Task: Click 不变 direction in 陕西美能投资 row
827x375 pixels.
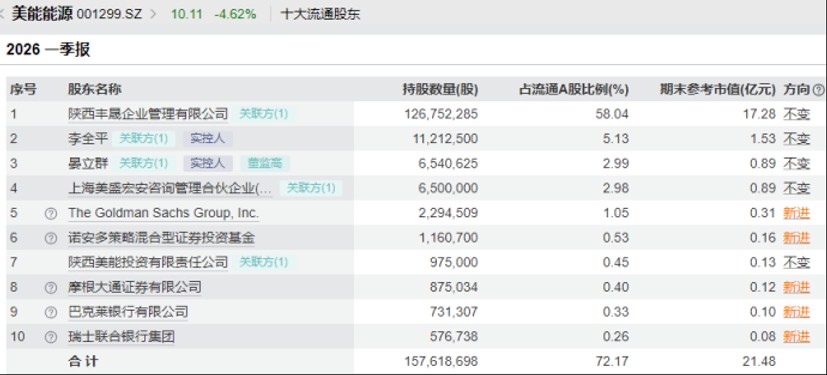Action: [796, 262]
